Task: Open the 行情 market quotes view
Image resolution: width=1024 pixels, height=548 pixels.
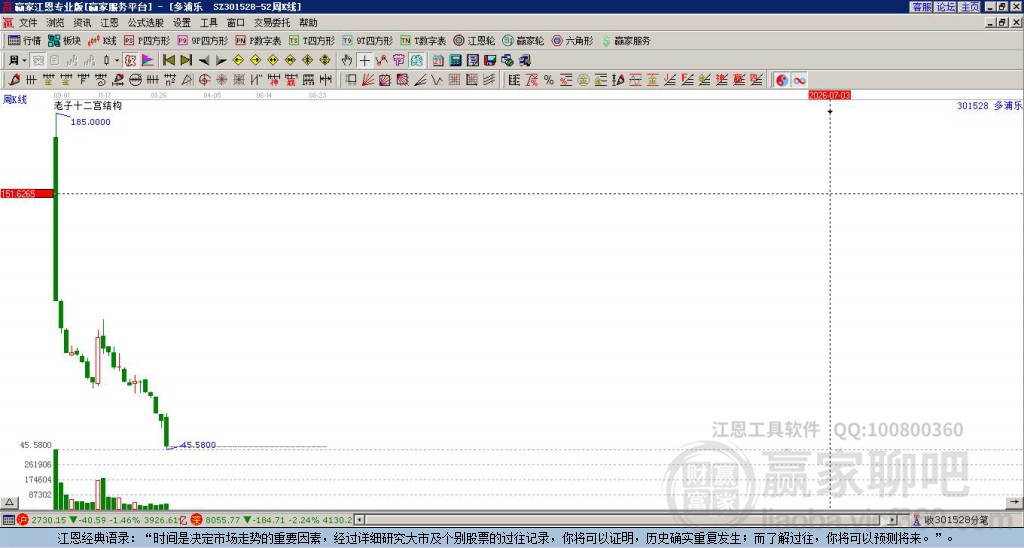Action: [x=24, y=40]
